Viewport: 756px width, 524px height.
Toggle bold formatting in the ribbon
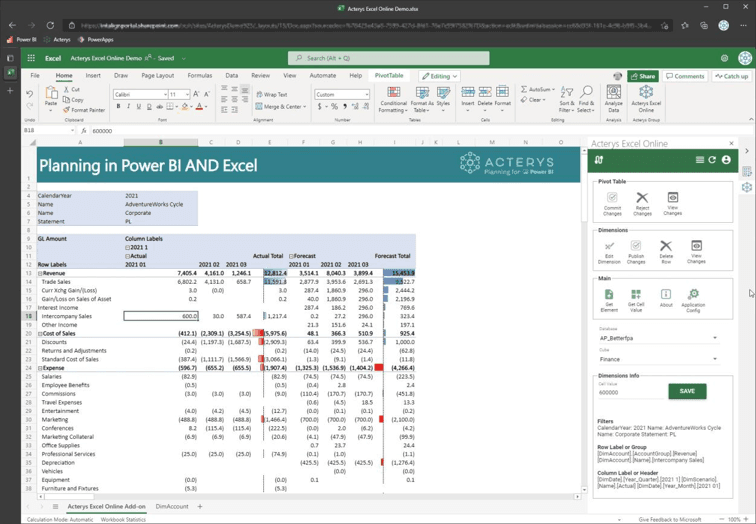(x=117, y=107)
